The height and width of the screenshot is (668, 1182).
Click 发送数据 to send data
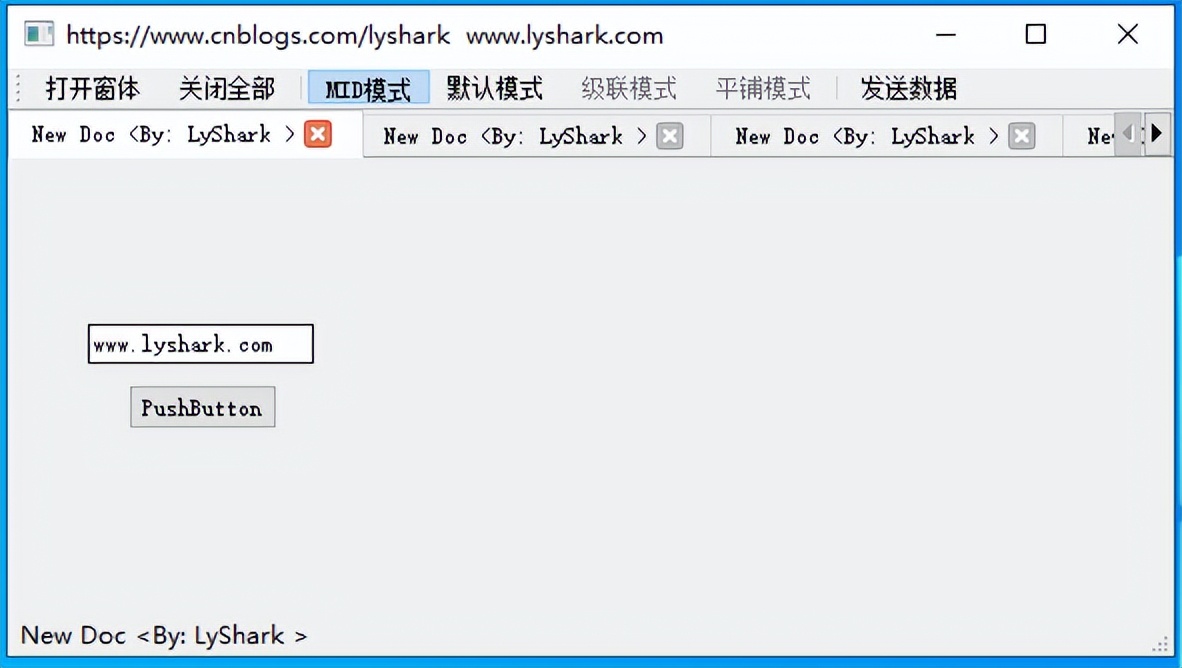coord(908,89)
